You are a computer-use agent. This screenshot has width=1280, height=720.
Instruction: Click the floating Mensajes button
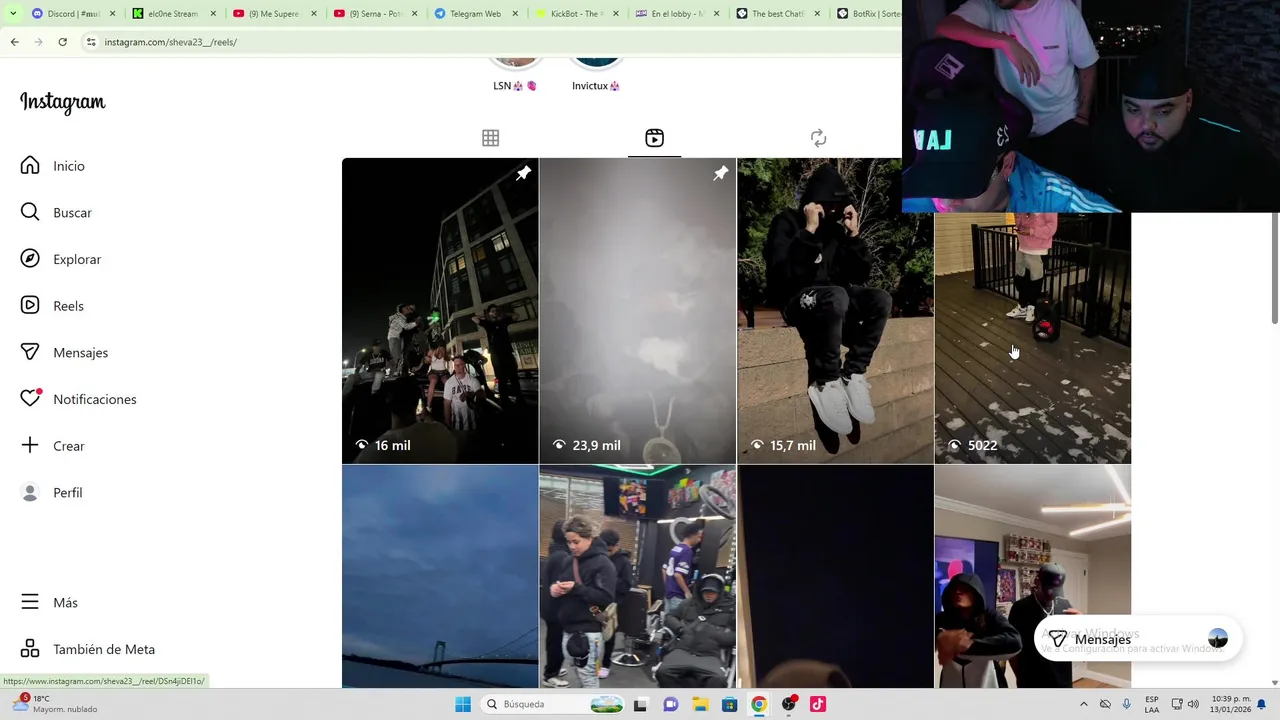point(1137,639)
